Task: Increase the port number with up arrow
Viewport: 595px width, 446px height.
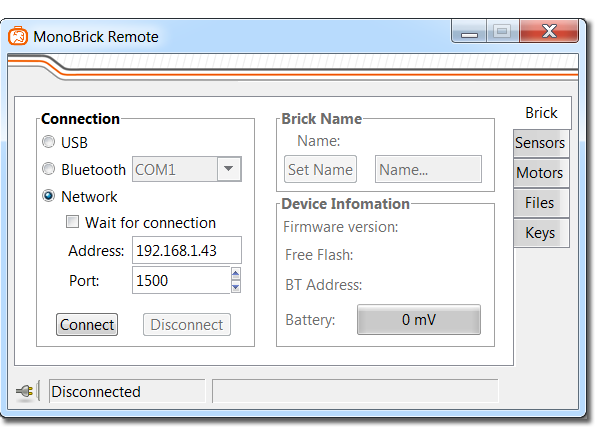Action: click(236, 274)
